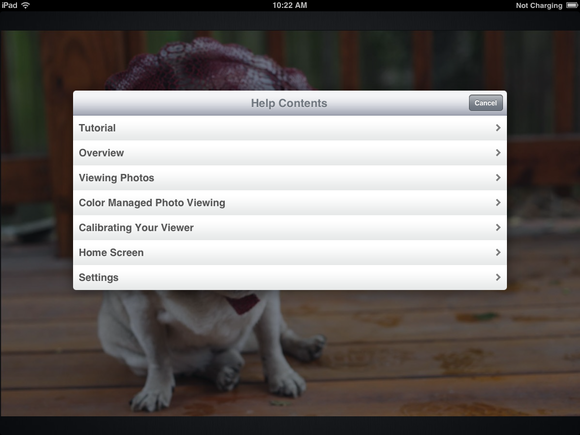The height and width of the screenshot is (435, 580).
Task: Click chevron beside Viewing Photos
Action: coord(498,178)
